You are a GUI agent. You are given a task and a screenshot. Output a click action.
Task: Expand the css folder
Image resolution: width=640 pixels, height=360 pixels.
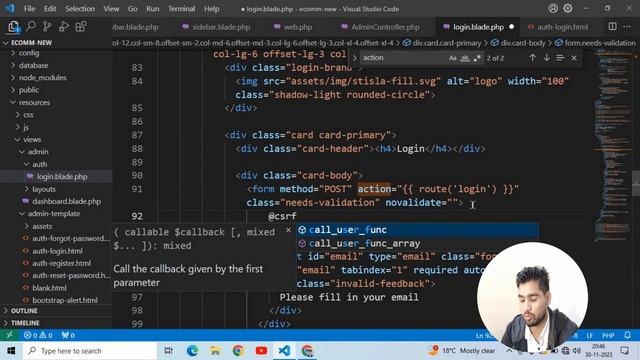pos(56,114)
